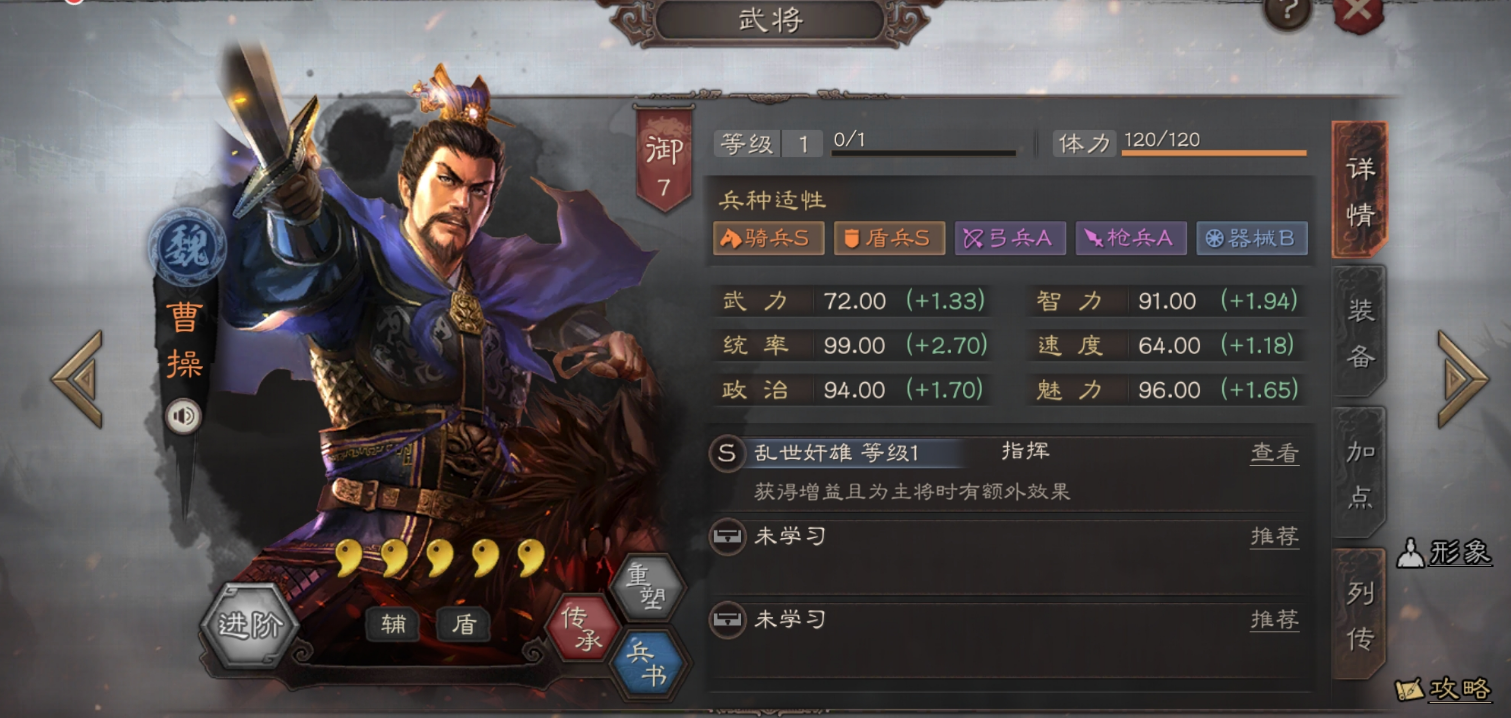
Task: Open the help question mark icon
Action: [x=1286, y=13]
